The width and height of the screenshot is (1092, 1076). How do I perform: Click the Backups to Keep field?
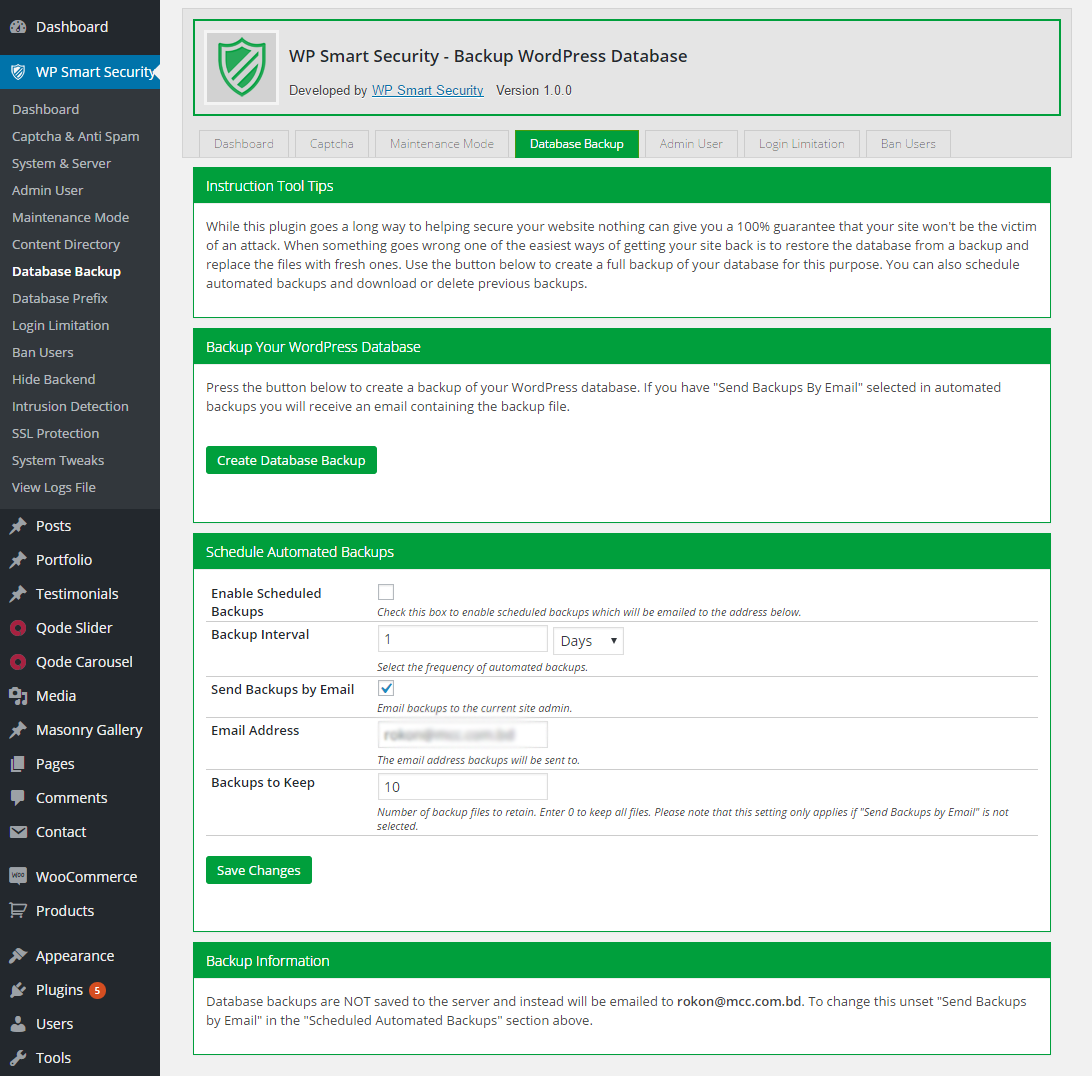[x=462, y=787]
